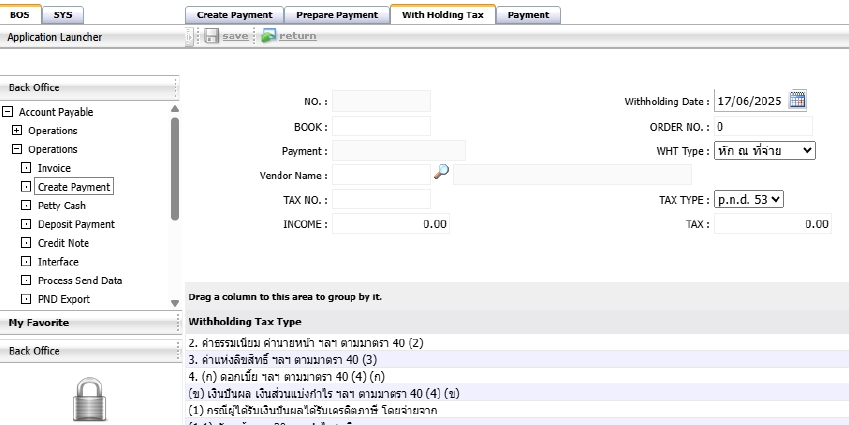Click the PND Export tree node icon
Image resolution: width=849 pixels, height=425 pixels.
tap(26, 299)
